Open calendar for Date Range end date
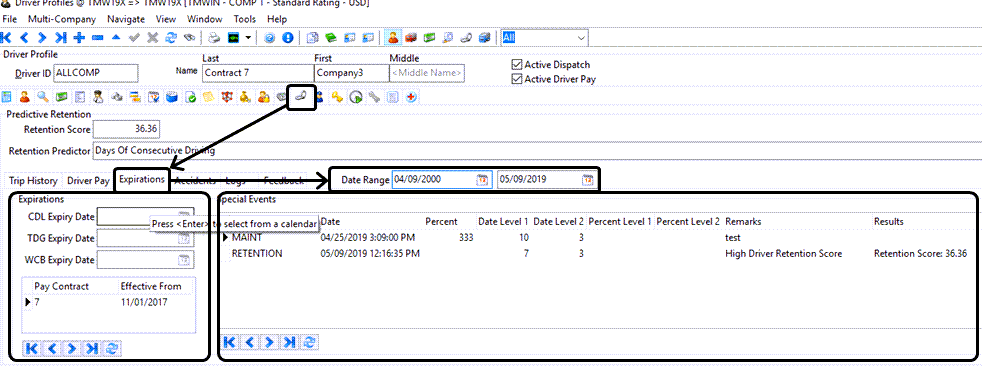 pyautogui.click(x=587, y=180)
